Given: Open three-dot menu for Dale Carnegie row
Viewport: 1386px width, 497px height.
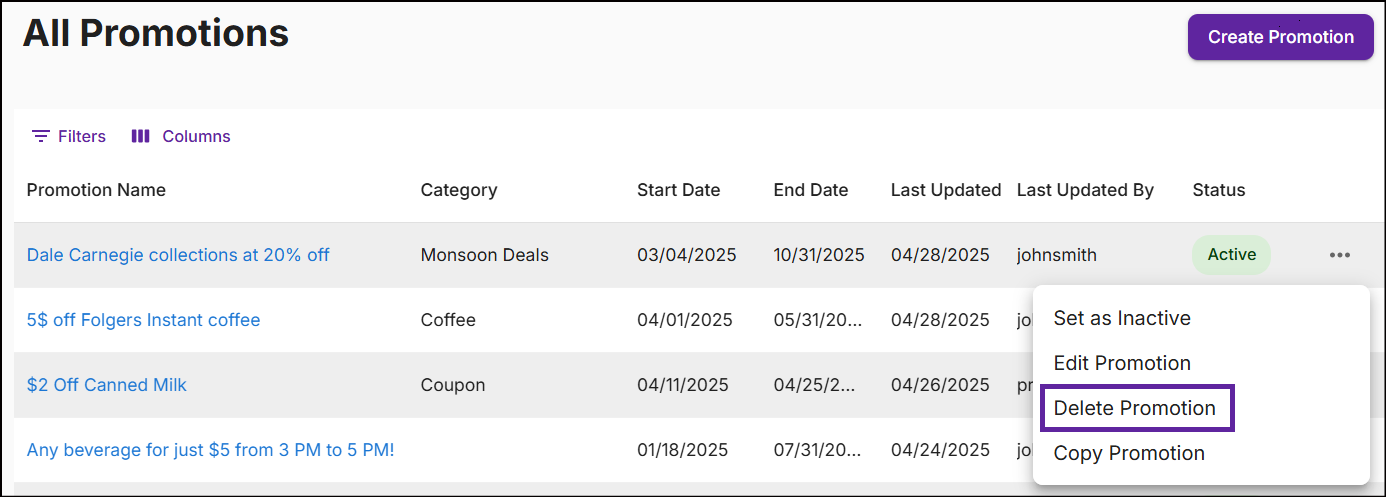Looking at the screenshot, I should pyautogui.click(x=1340, y=255).
